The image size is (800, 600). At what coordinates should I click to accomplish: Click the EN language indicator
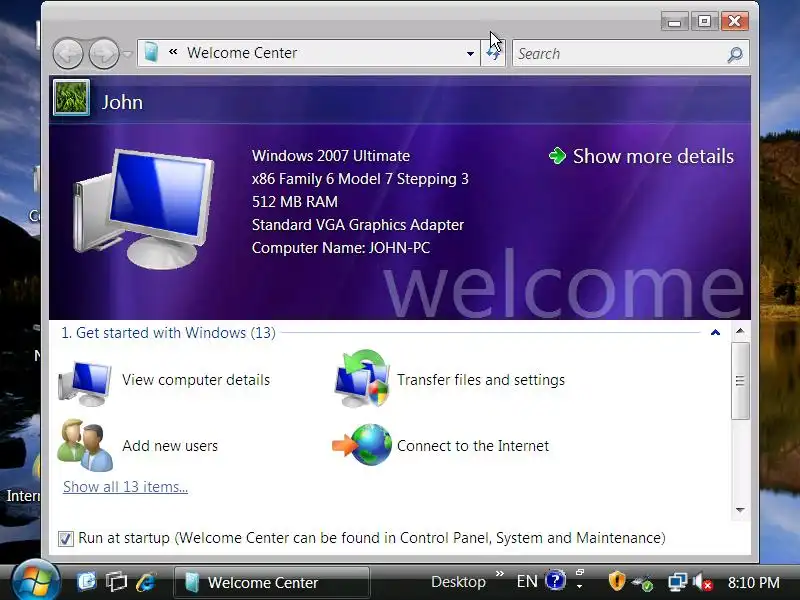527,582
